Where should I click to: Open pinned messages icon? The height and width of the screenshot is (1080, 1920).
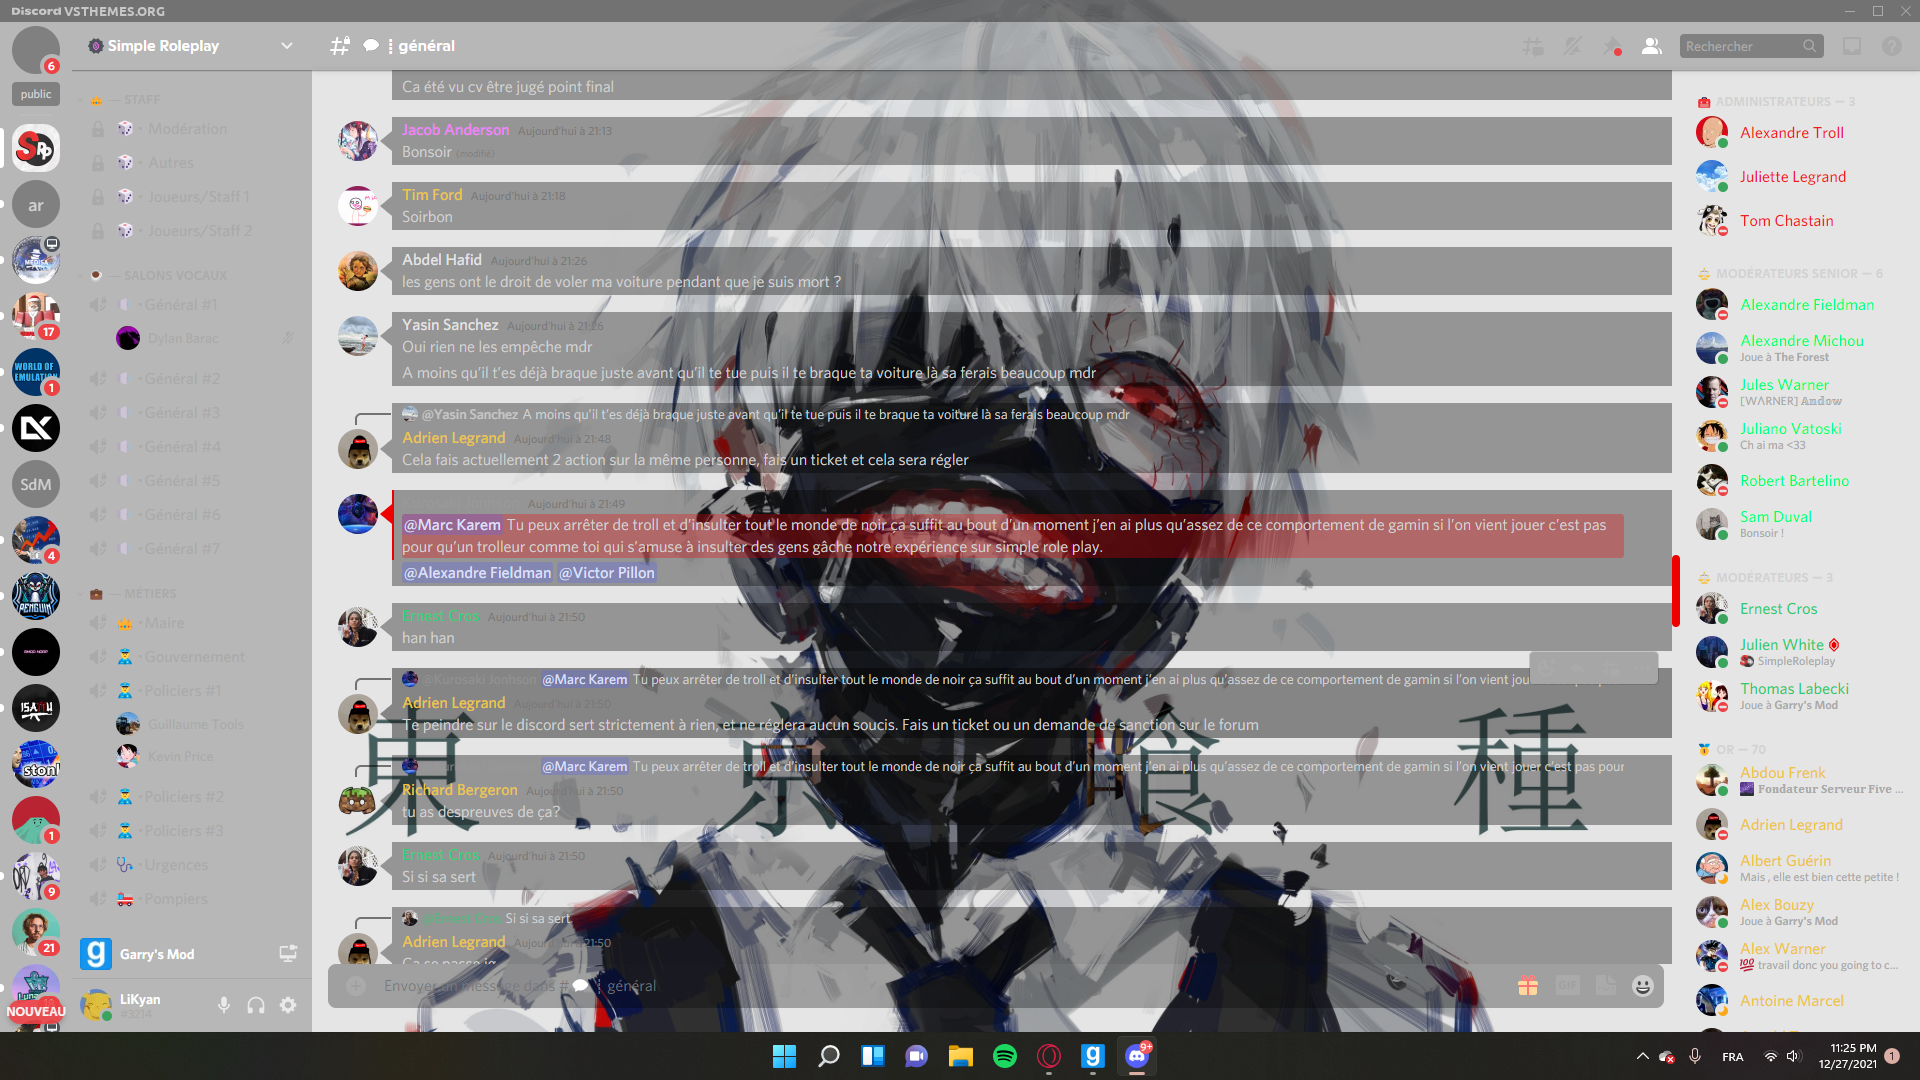[x=1612, y=46]
